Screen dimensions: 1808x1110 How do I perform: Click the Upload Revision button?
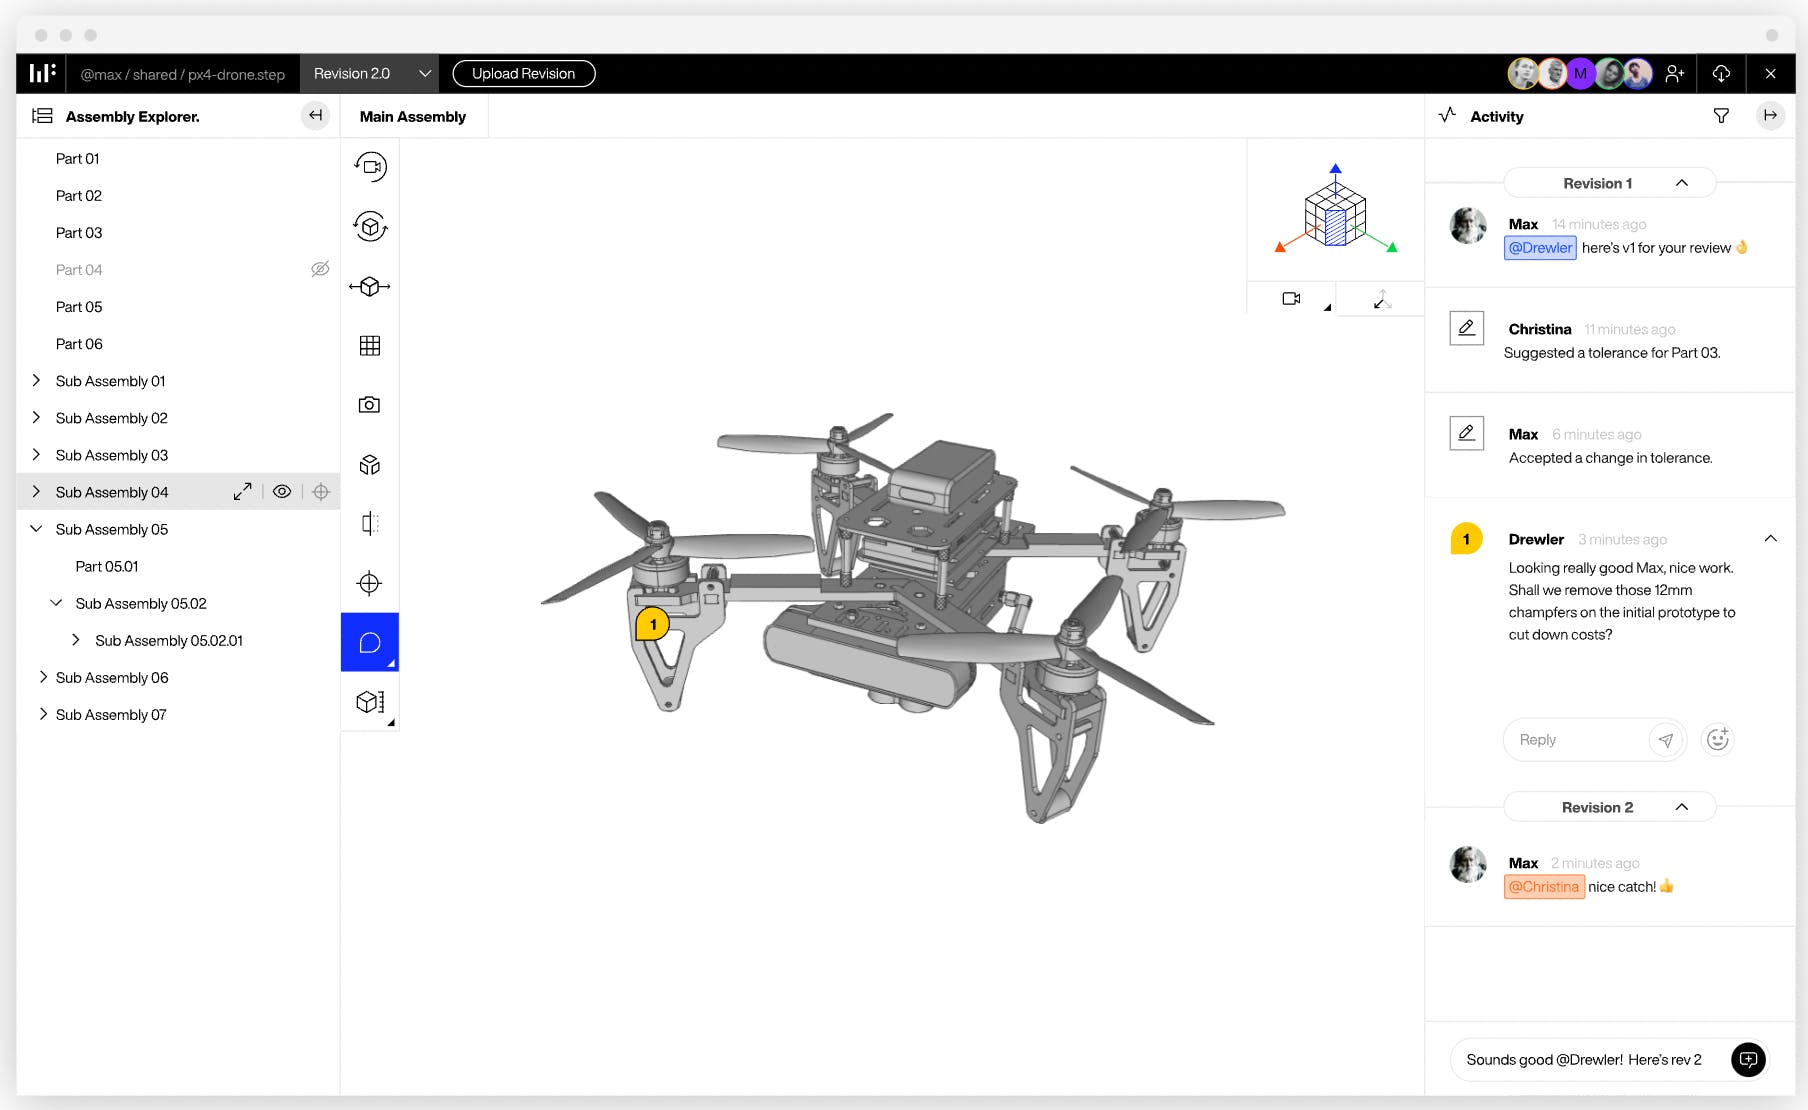524,74
